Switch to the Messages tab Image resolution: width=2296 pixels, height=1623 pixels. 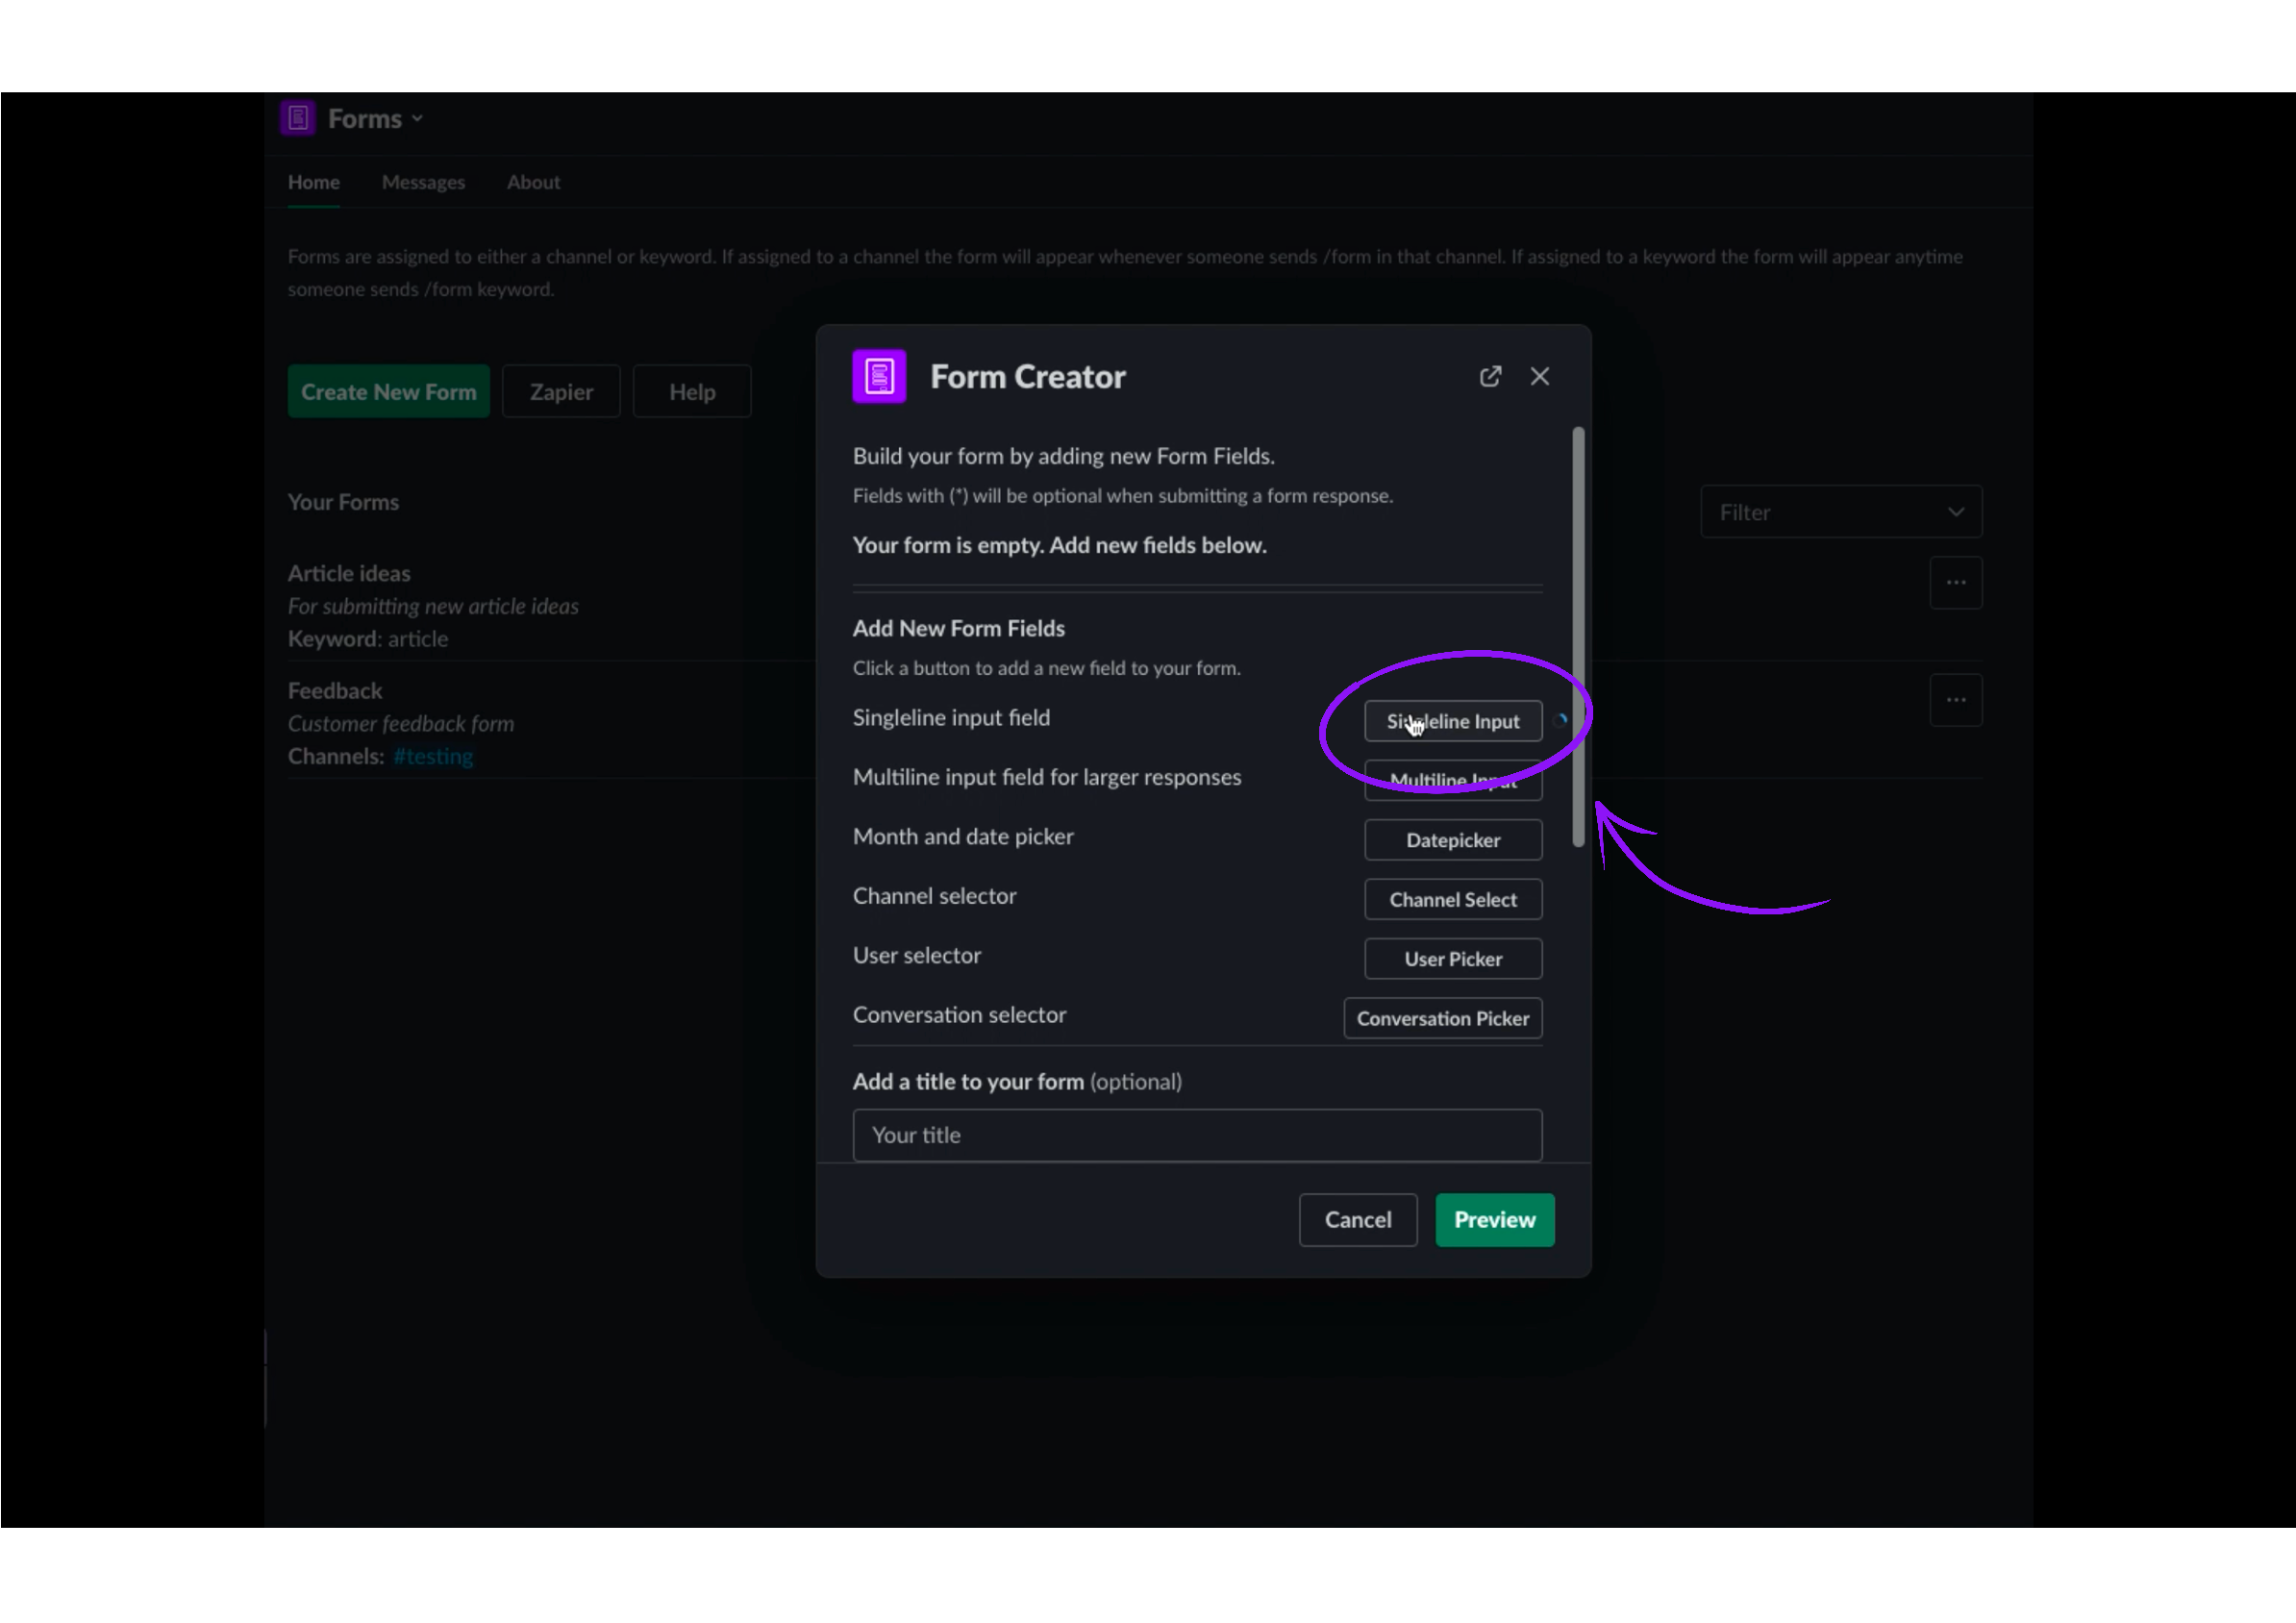(x=423, y=182)
